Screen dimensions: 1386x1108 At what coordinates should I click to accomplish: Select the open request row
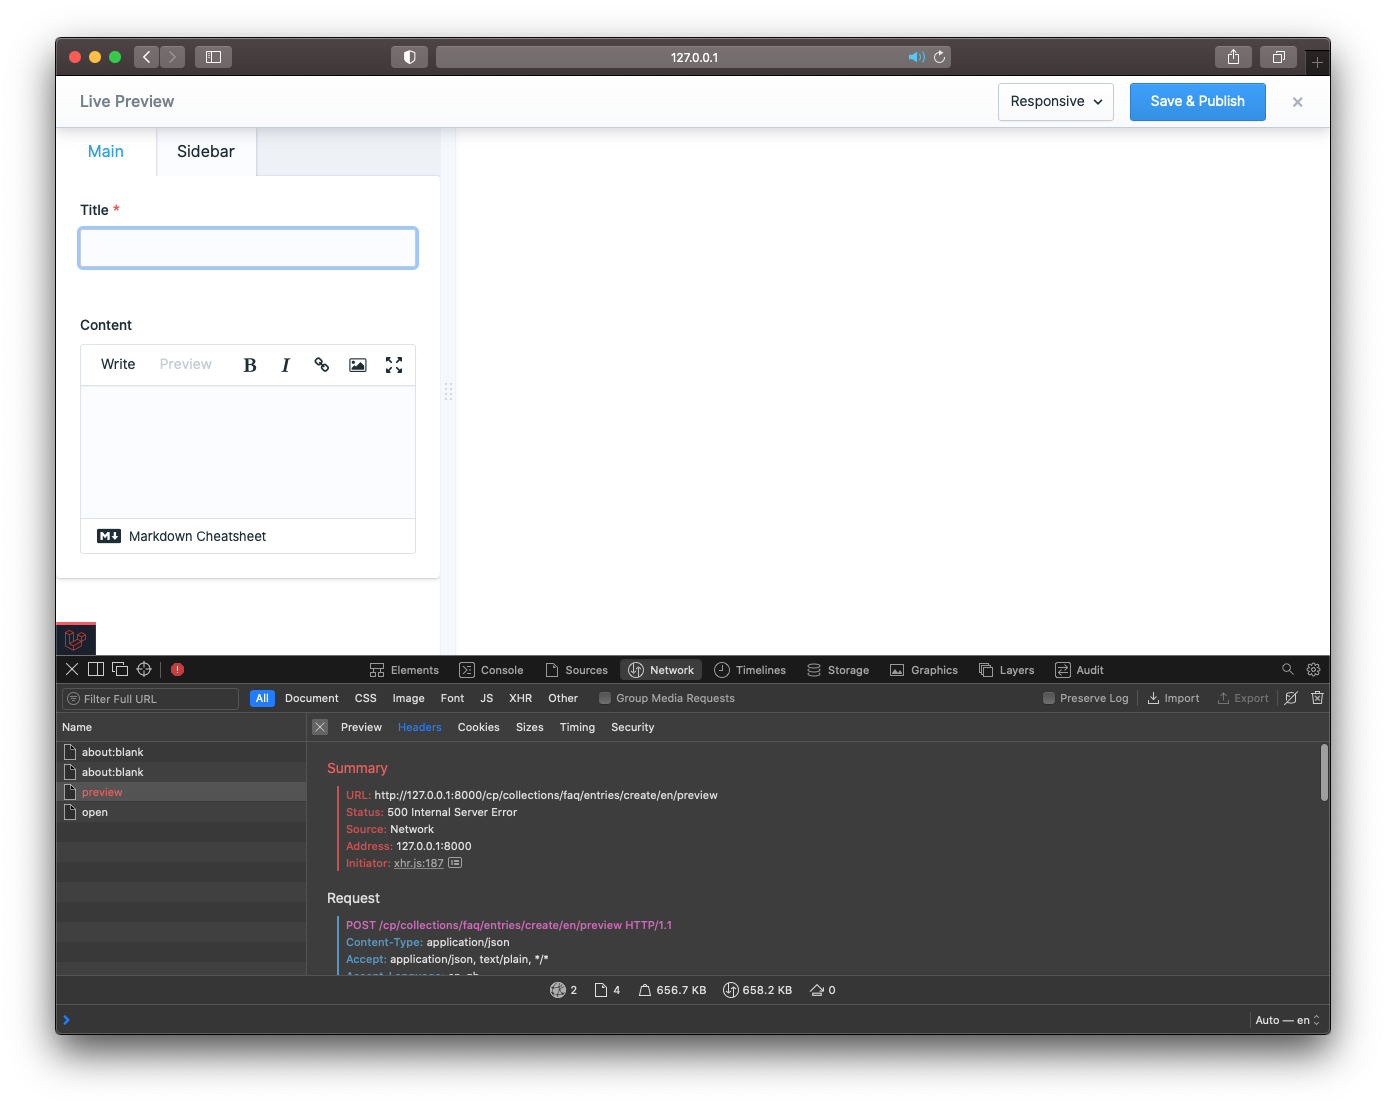coord(181,812)
